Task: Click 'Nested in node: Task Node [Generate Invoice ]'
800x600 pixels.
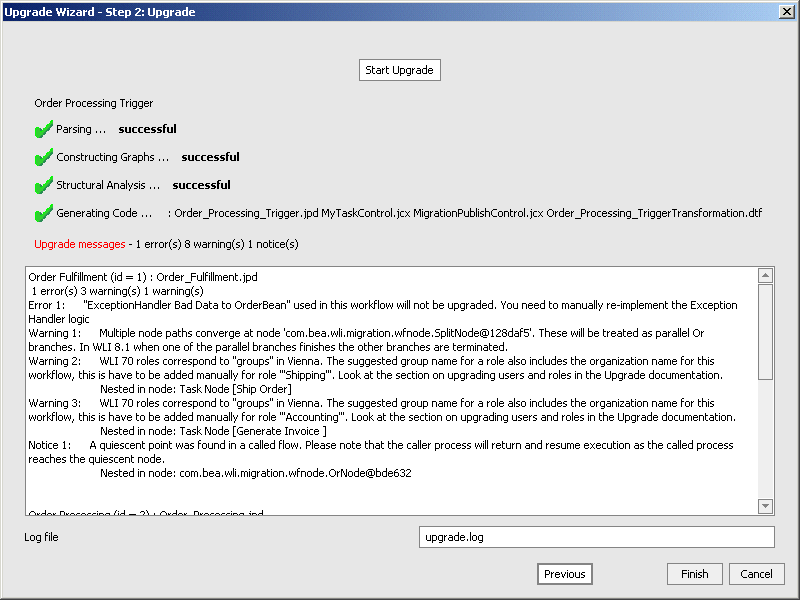Action: coord(213,431)
